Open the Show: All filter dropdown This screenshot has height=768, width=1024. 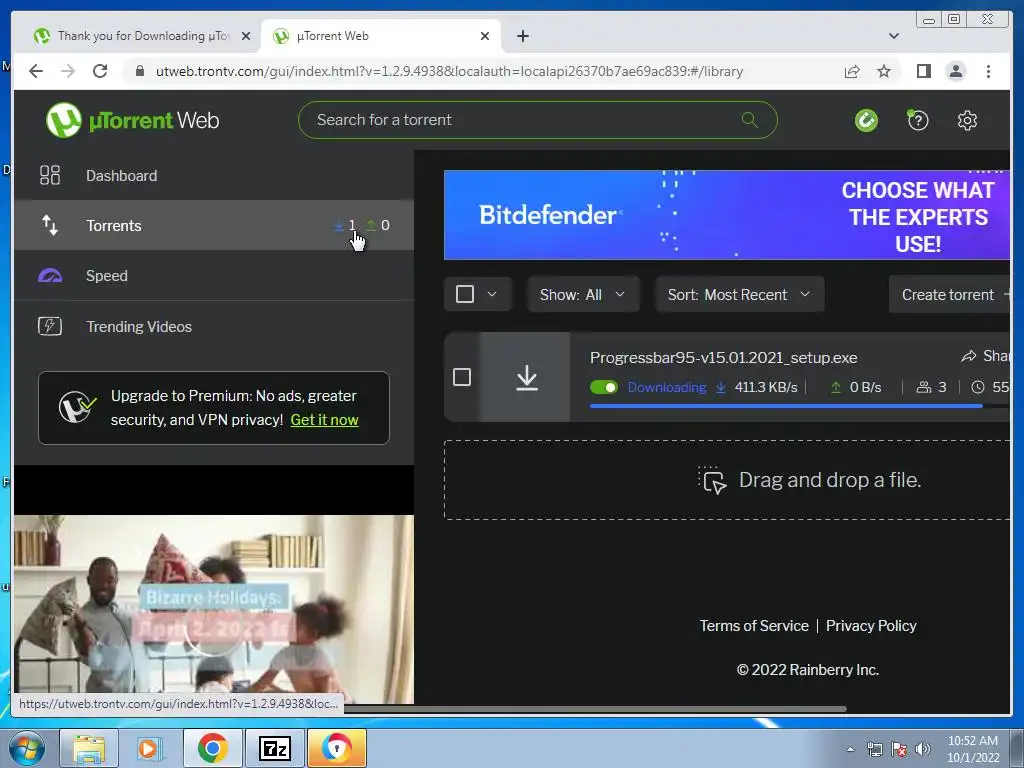[x=583, y=295]
